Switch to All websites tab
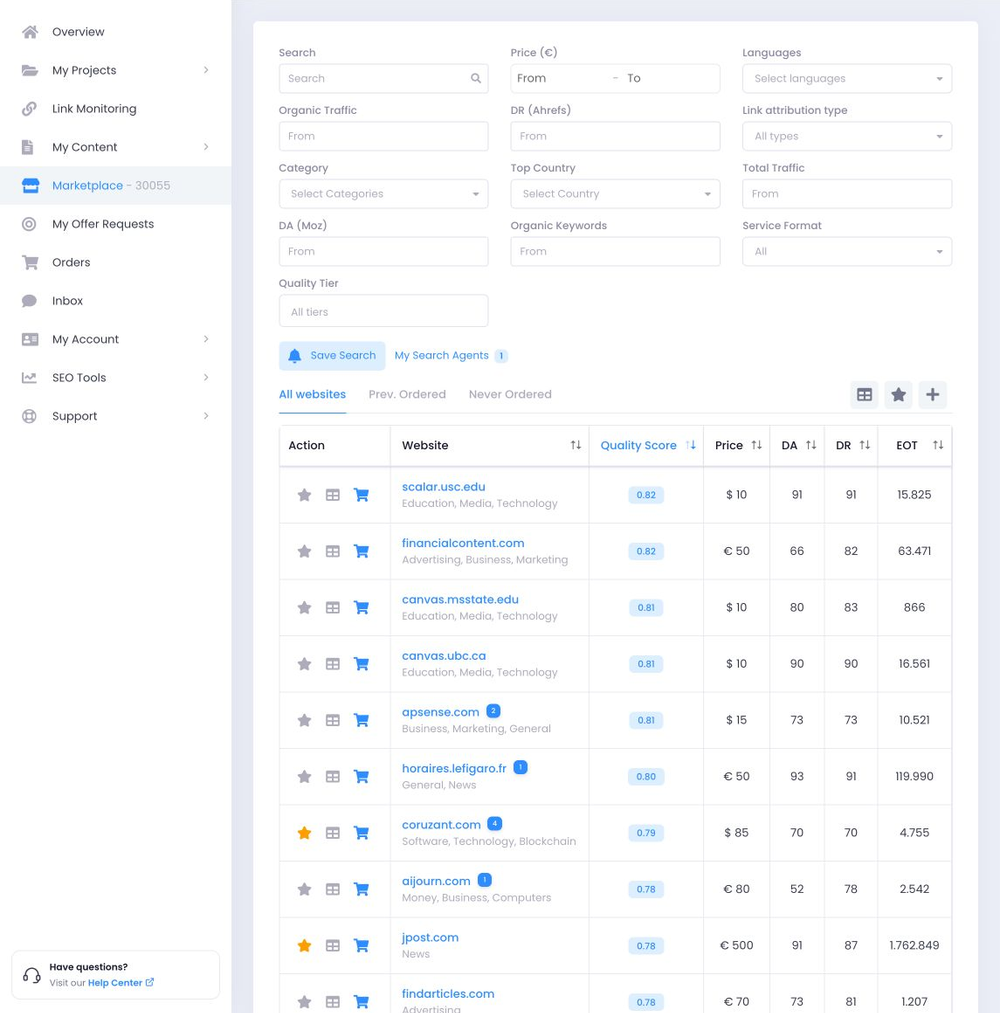 pos(312,394)
